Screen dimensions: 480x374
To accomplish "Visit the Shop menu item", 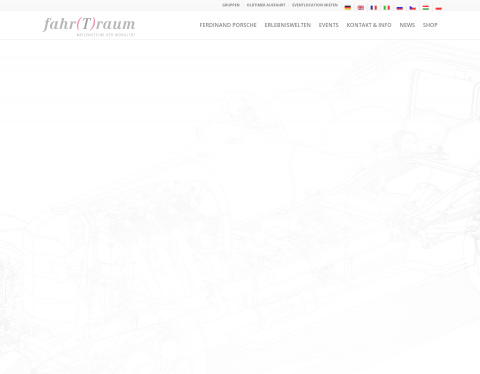I will (x=430, y=25).
